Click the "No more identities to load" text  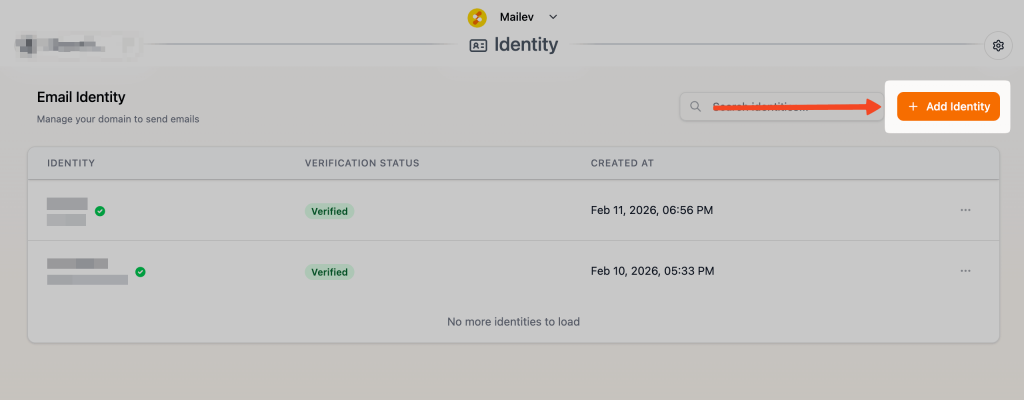click(x=513, y=322)
